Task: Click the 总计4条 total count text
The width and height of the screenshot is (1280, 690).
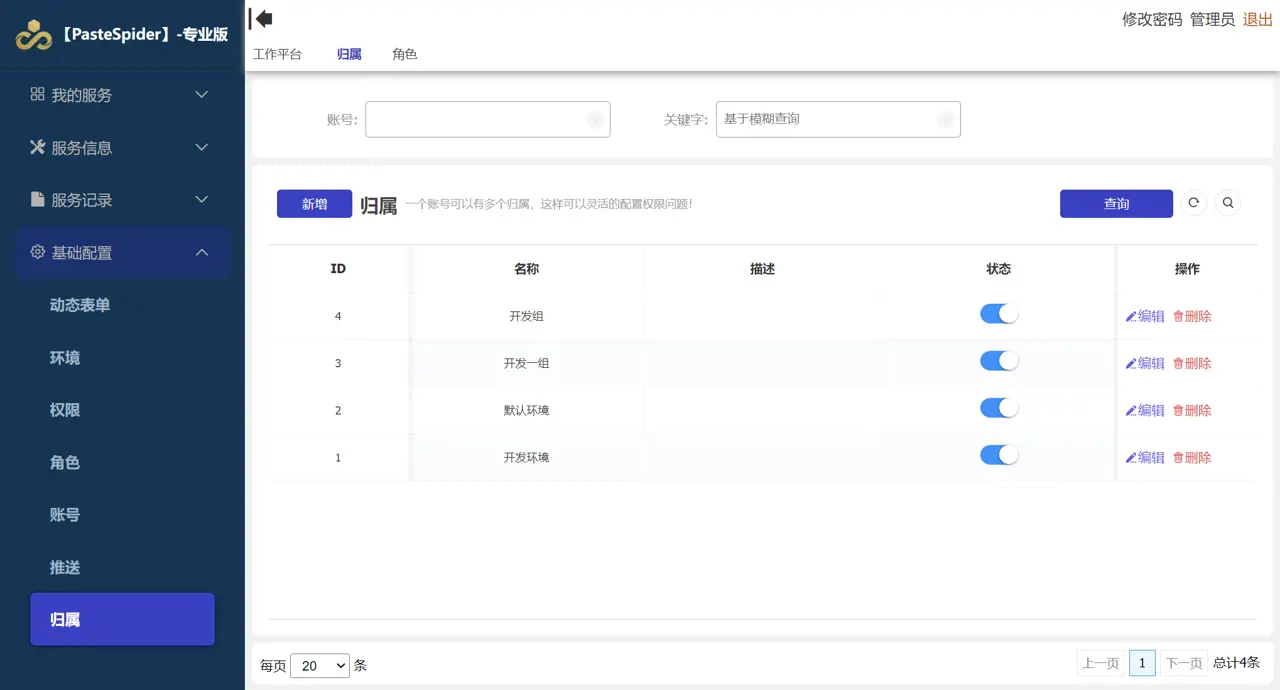Action: (1236, 663)
